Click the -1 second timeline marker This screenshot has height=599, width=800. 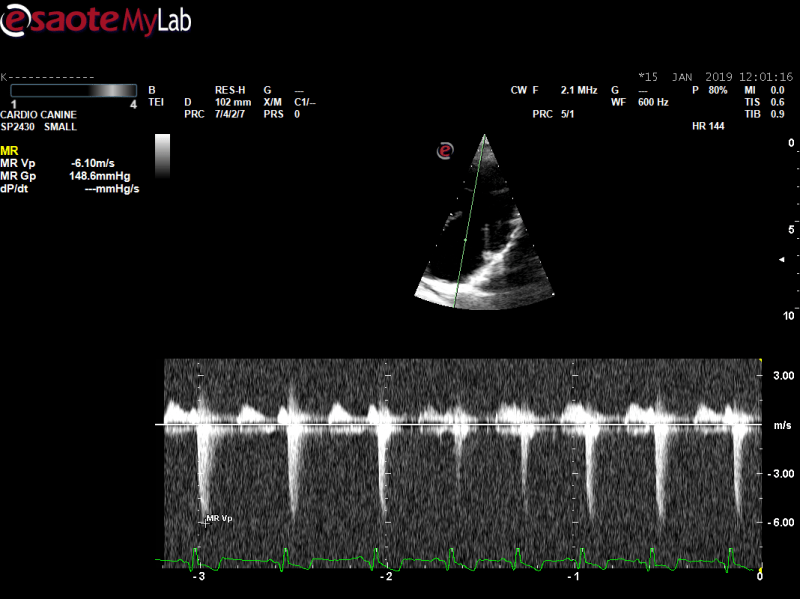(x=573, y=577)
